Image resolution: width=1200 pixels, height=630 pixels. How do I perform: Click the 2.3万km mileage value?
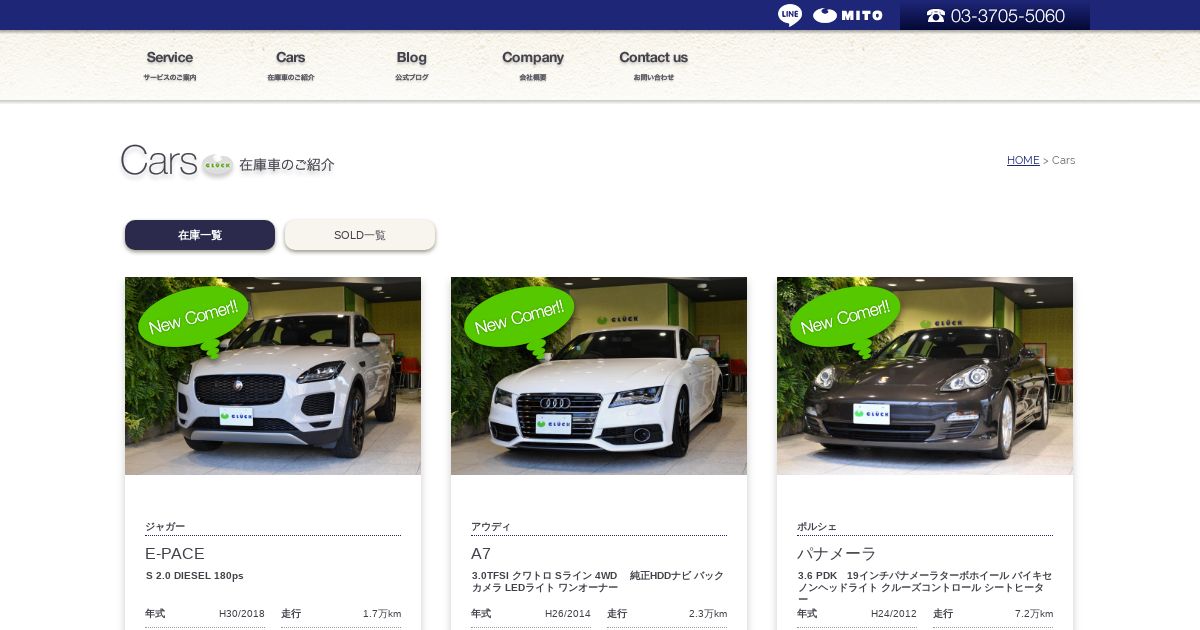click(708, 614)
